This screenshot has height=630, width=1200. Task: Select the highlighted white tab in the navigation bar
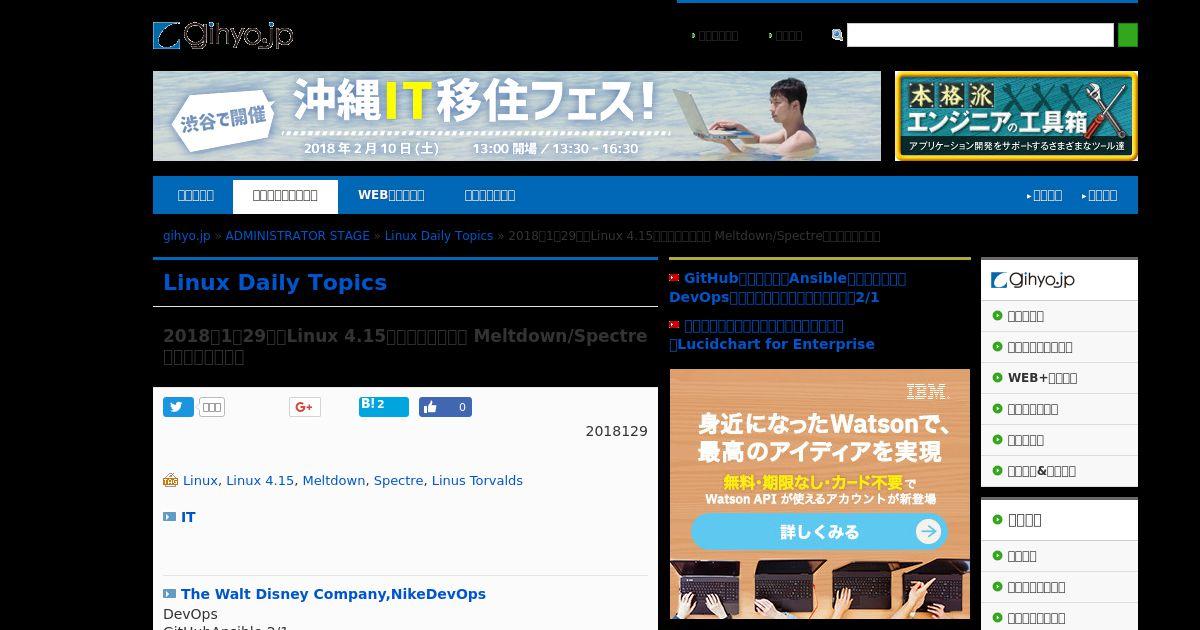point(285,196)
